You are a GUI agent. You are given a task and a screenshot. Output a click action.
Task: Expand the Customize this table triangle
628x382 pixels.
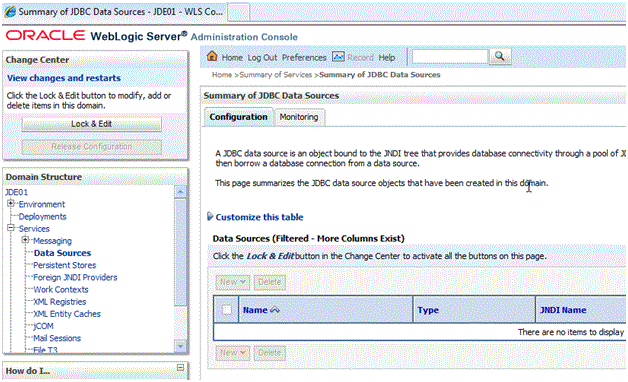tap(210, 217)
